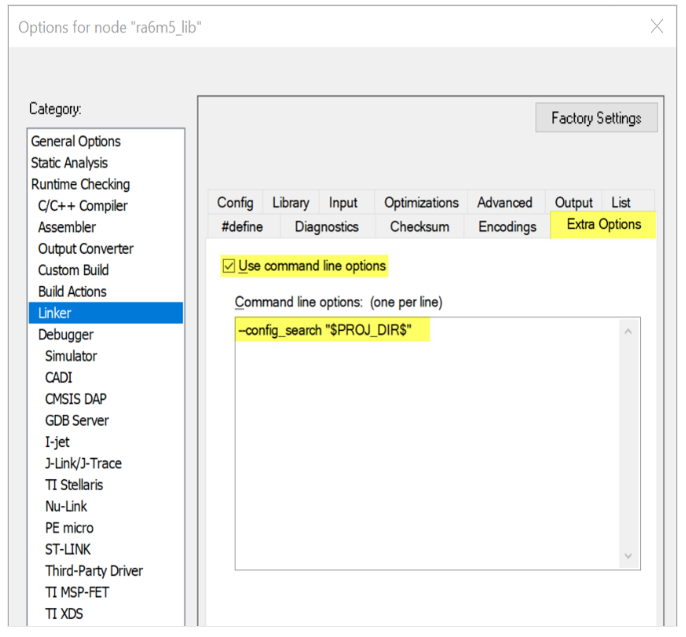686x637 pixels.
Task: Open the Debugger category
Action: [66, 334]
